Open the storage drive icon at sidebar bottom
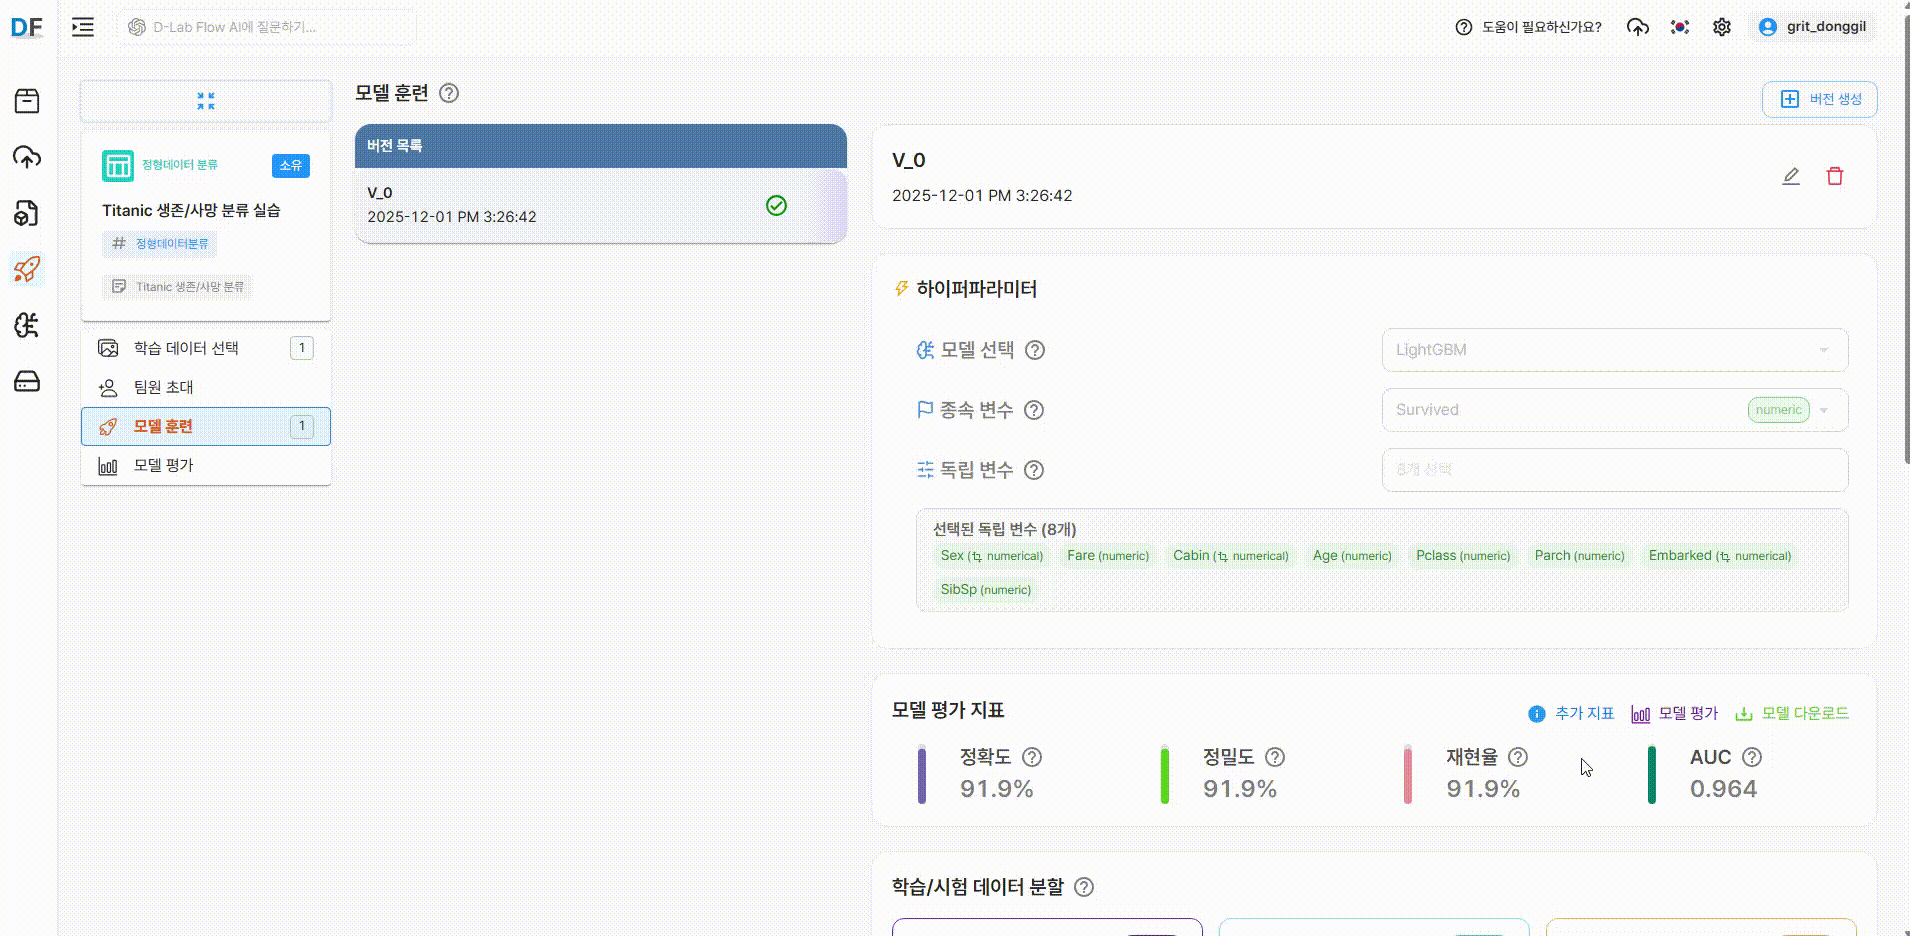The height and width of the screenshot is (936, 1910). (x=27, y=381)
